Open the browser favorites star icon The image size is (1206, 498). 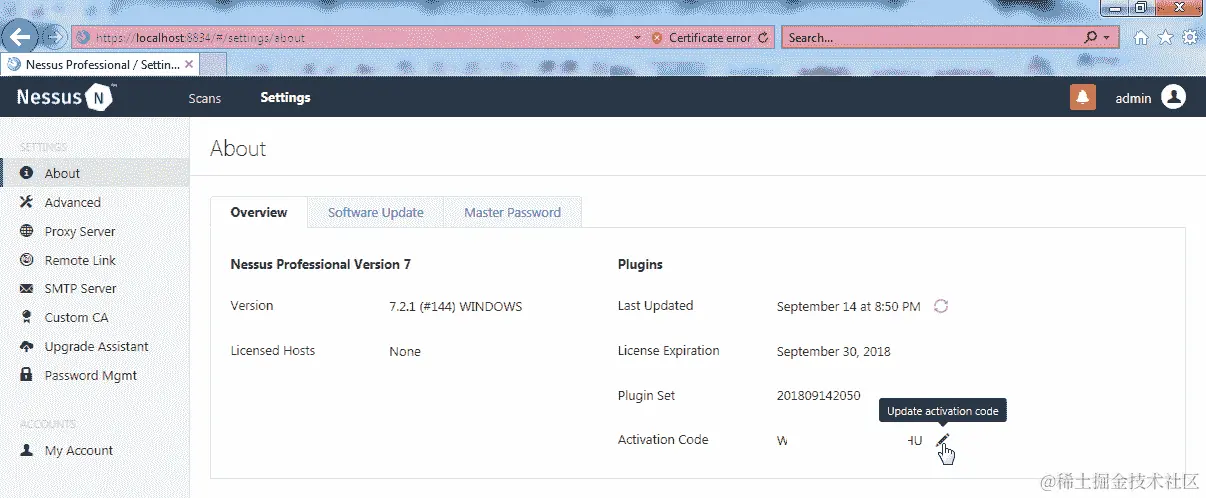tap(1165, 38)
